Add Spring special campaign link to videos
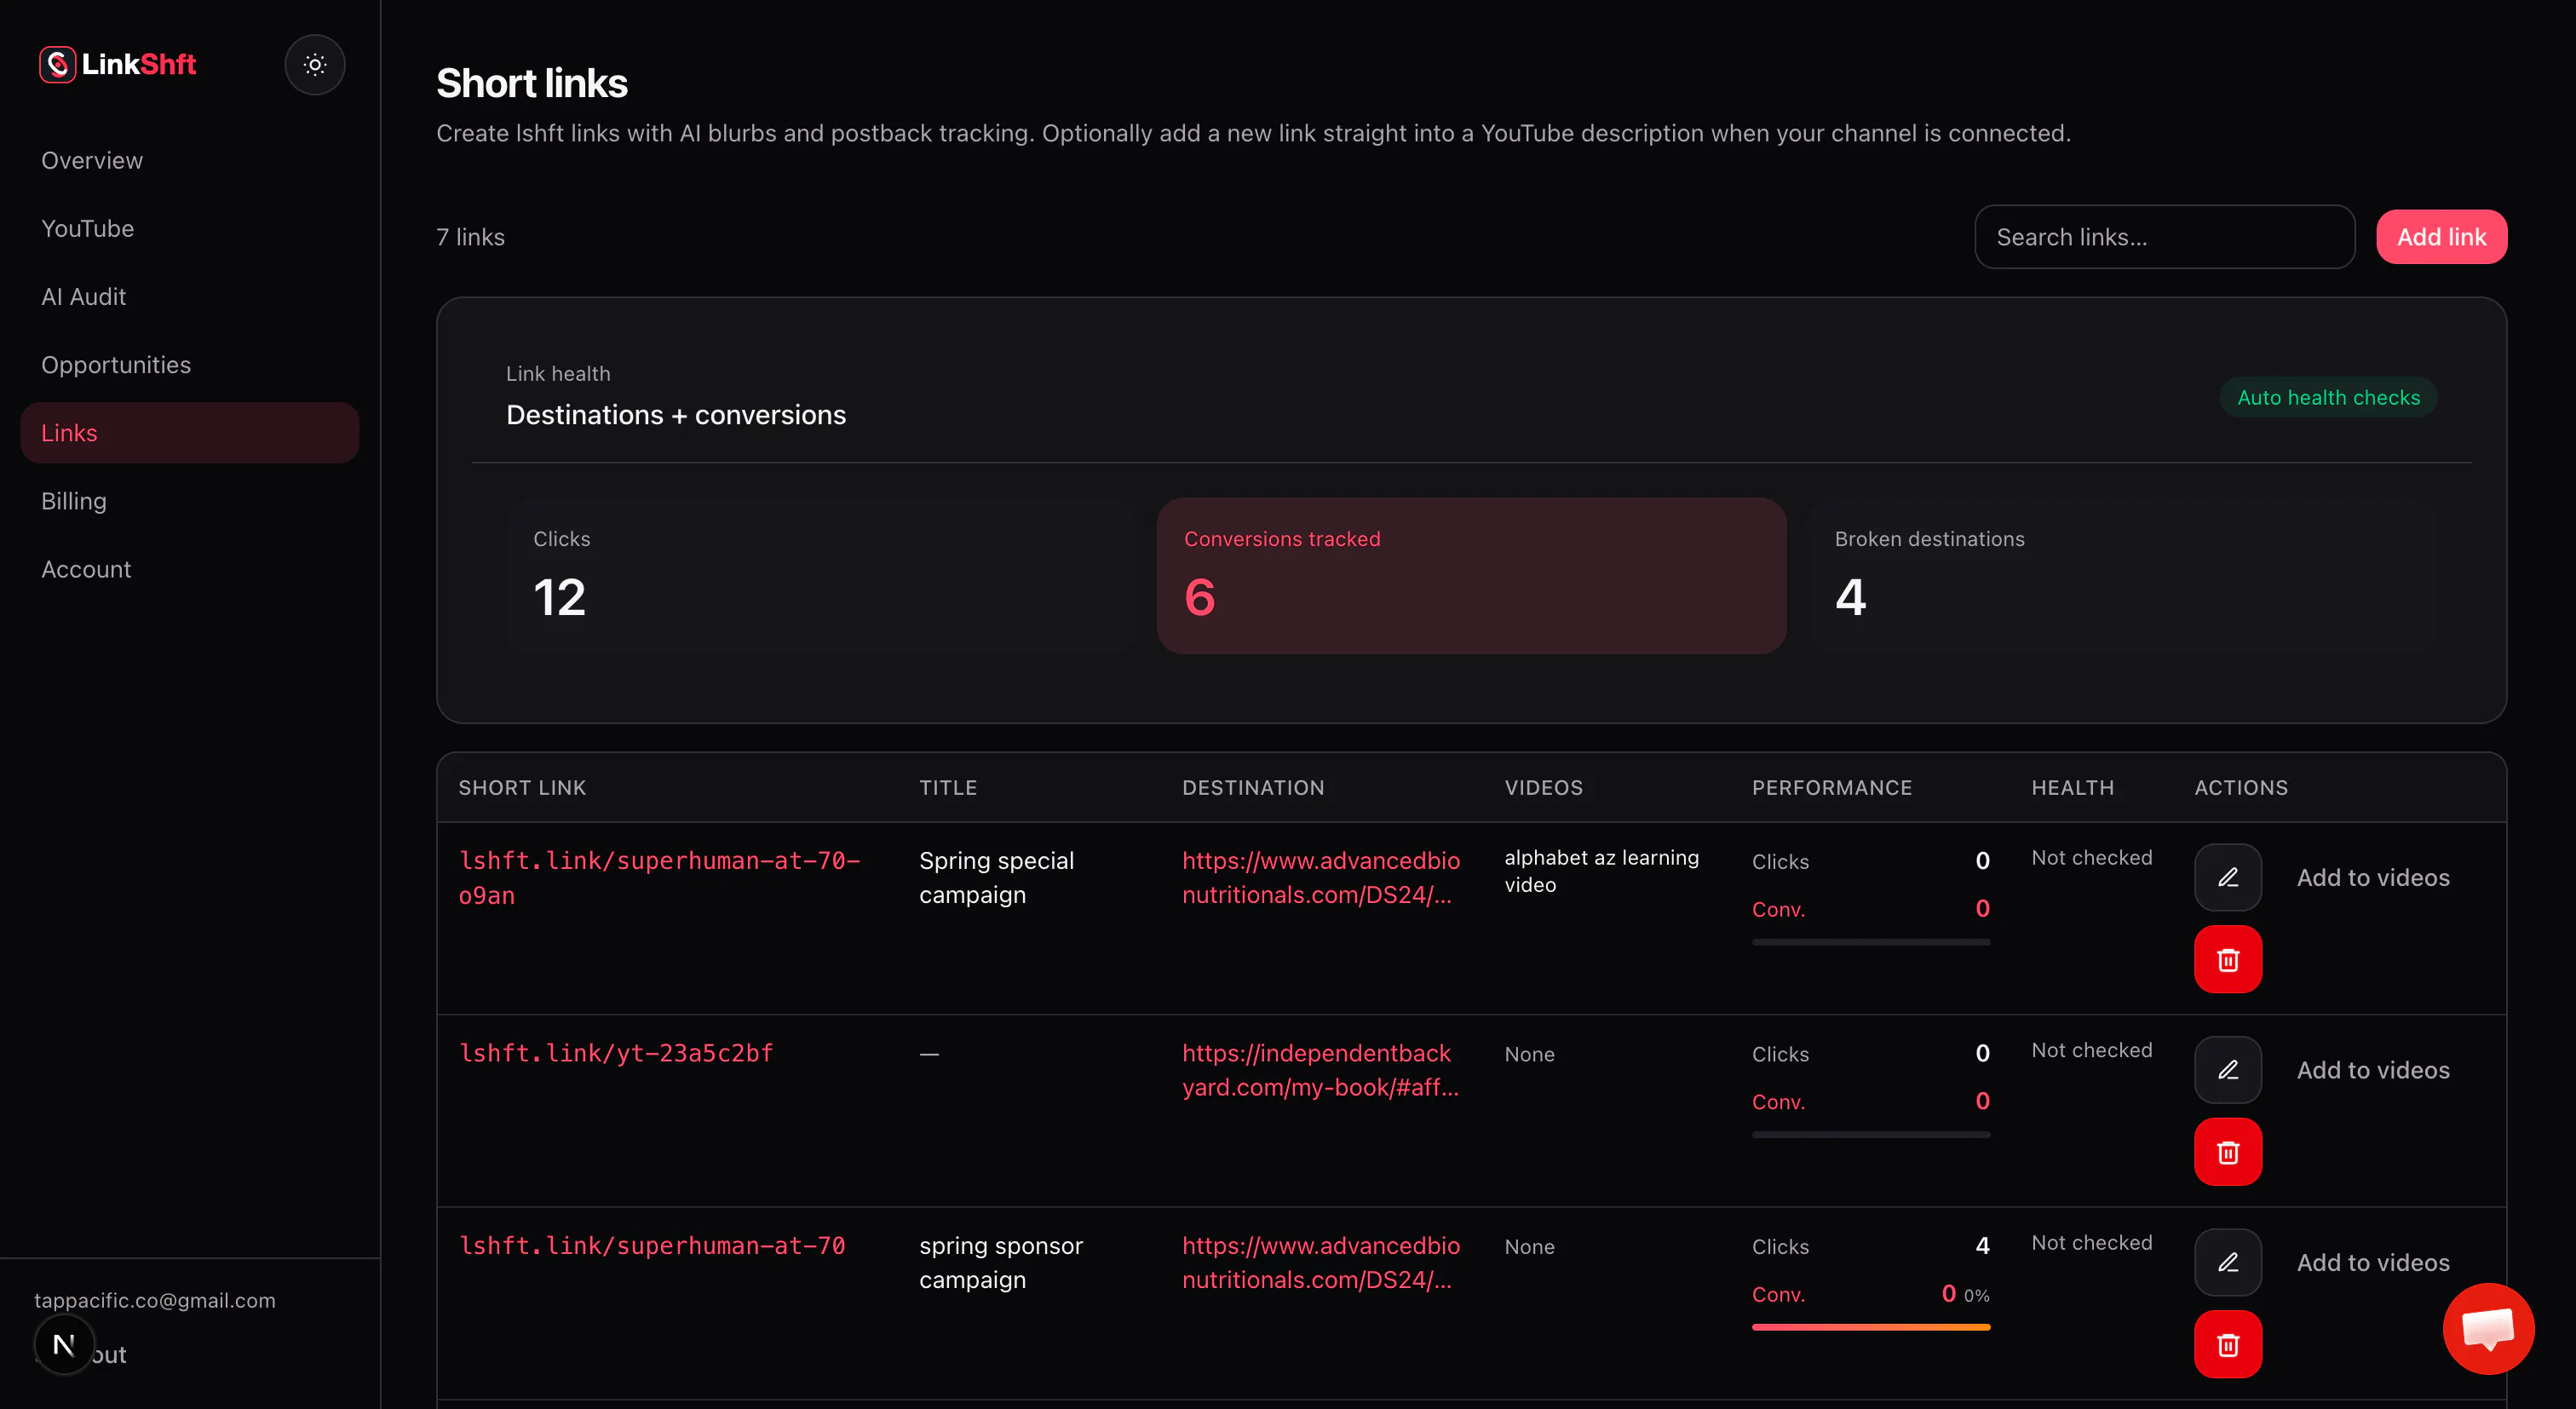The width and height of the screenshot is (2576, 1409). coord(2373,877)
